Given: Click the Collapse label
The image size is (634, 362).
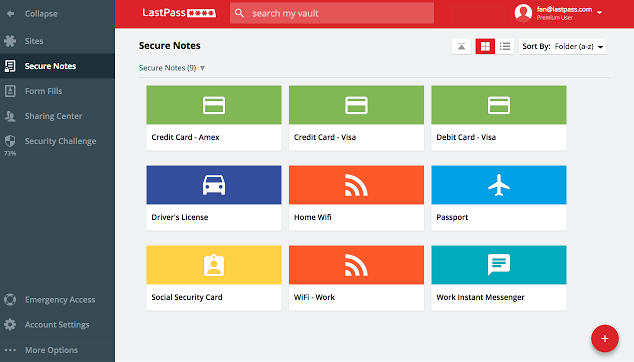Looking at the screenshot, I should 41,14.
